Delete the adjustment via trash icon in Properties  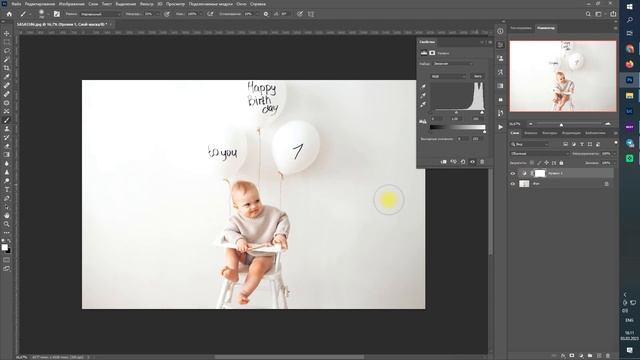[482, 162]
